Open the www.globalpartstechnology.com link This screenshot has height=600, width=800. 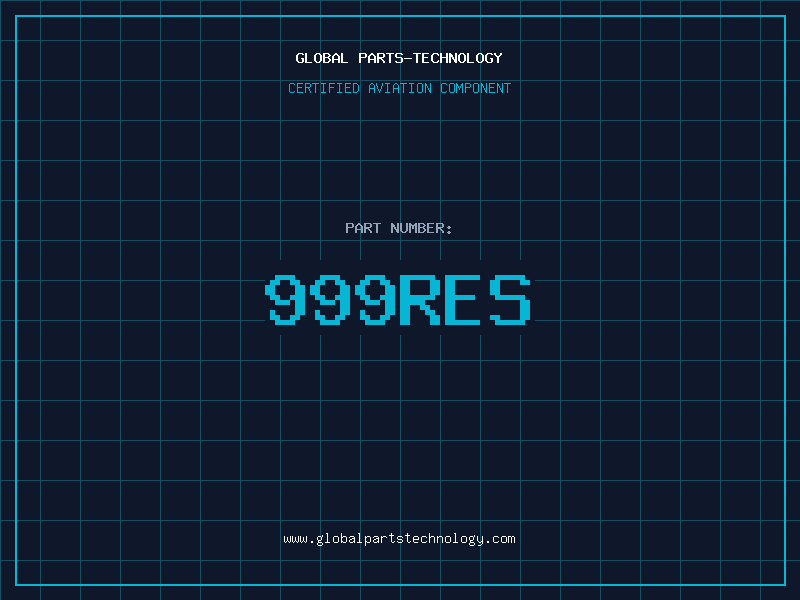tap(399, 539)
